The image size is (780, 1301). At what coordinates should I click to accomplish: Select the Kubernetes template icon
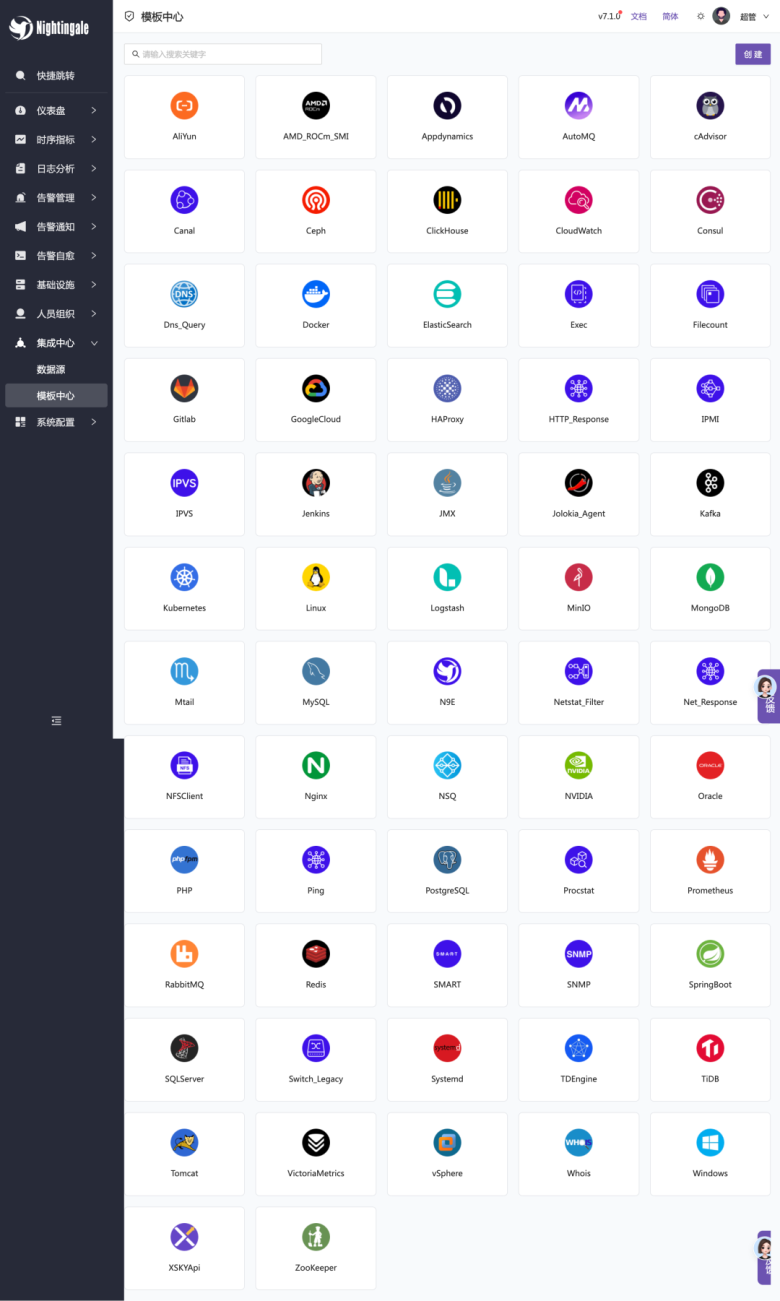184,577
